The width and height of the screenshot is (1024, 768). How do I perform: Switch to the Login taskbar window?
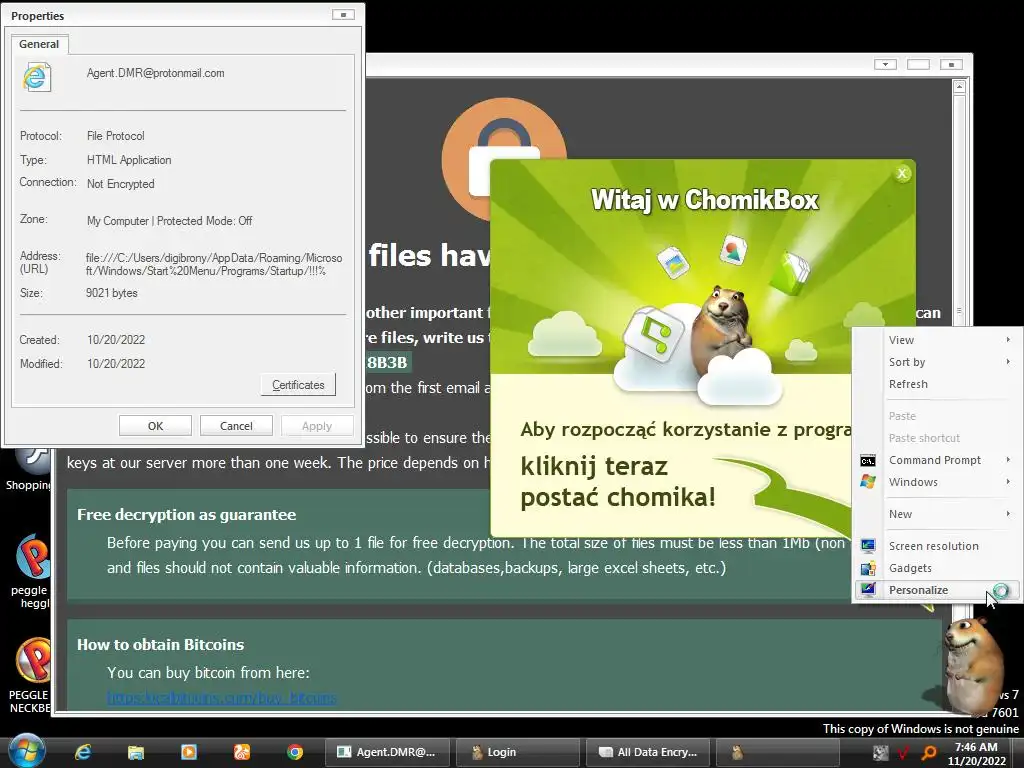pos(517,752)
